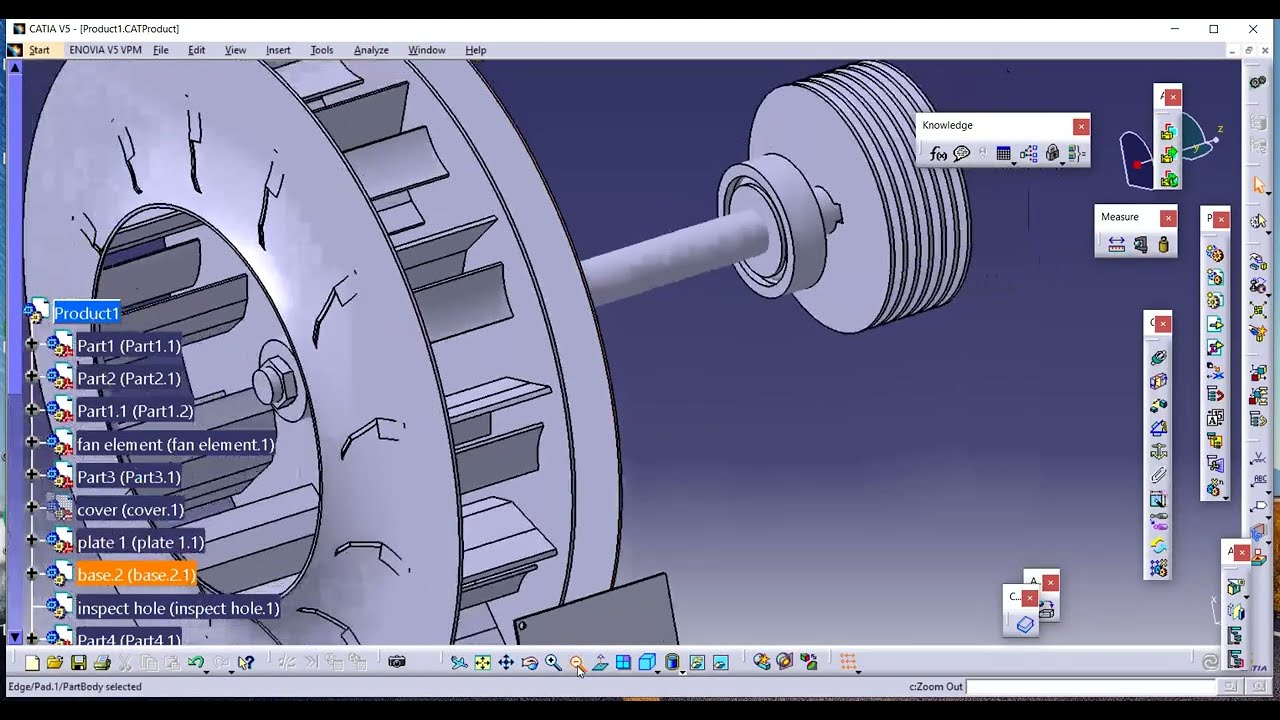Click the Measure Inertia weight icon
1280x720 pixels.
[1163, 245]
